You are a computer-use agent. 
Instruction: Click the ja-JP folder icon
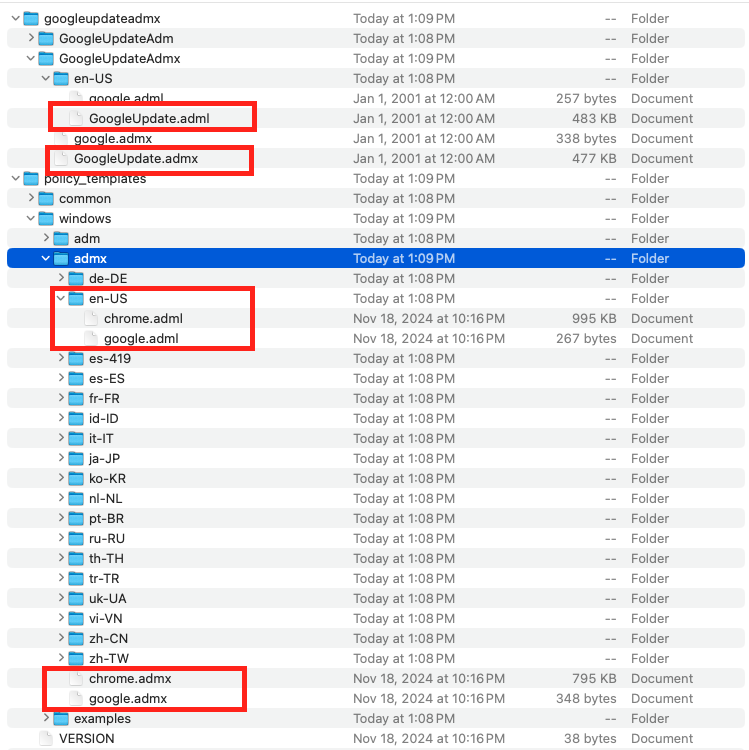point(76,459)
